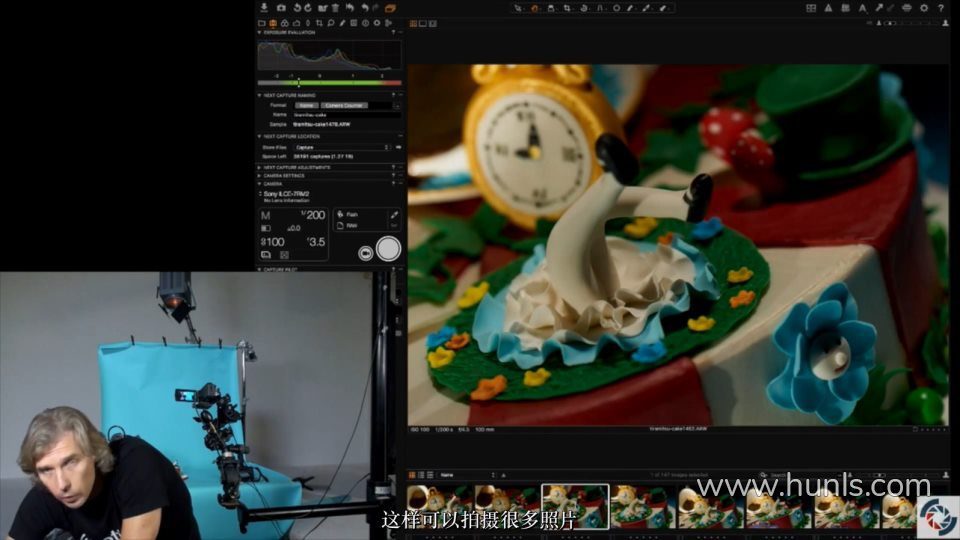Open Preferences gear icon
Image resolution: width=960 pixels, height=540 pixels.
924,8
